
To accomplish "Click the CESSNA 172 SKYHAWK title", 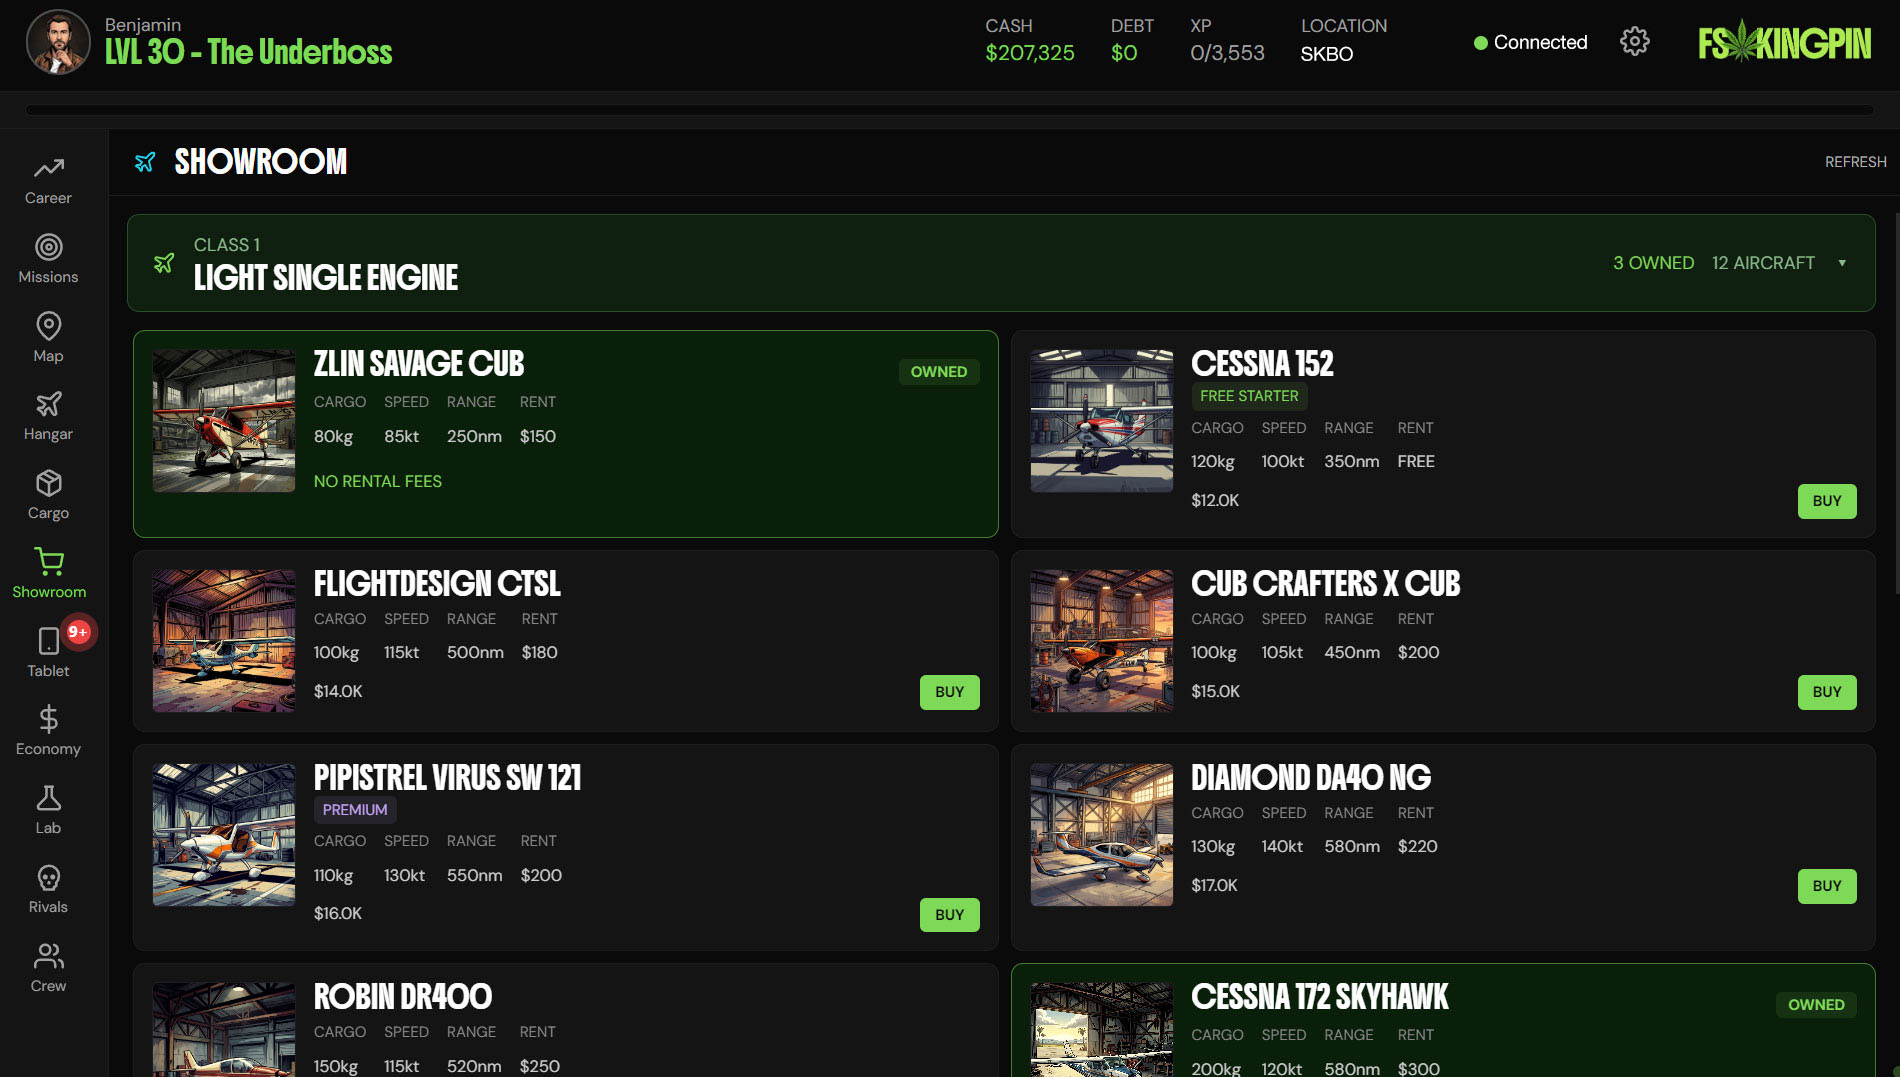I will pyautogui.click(x=1320, y=997).
